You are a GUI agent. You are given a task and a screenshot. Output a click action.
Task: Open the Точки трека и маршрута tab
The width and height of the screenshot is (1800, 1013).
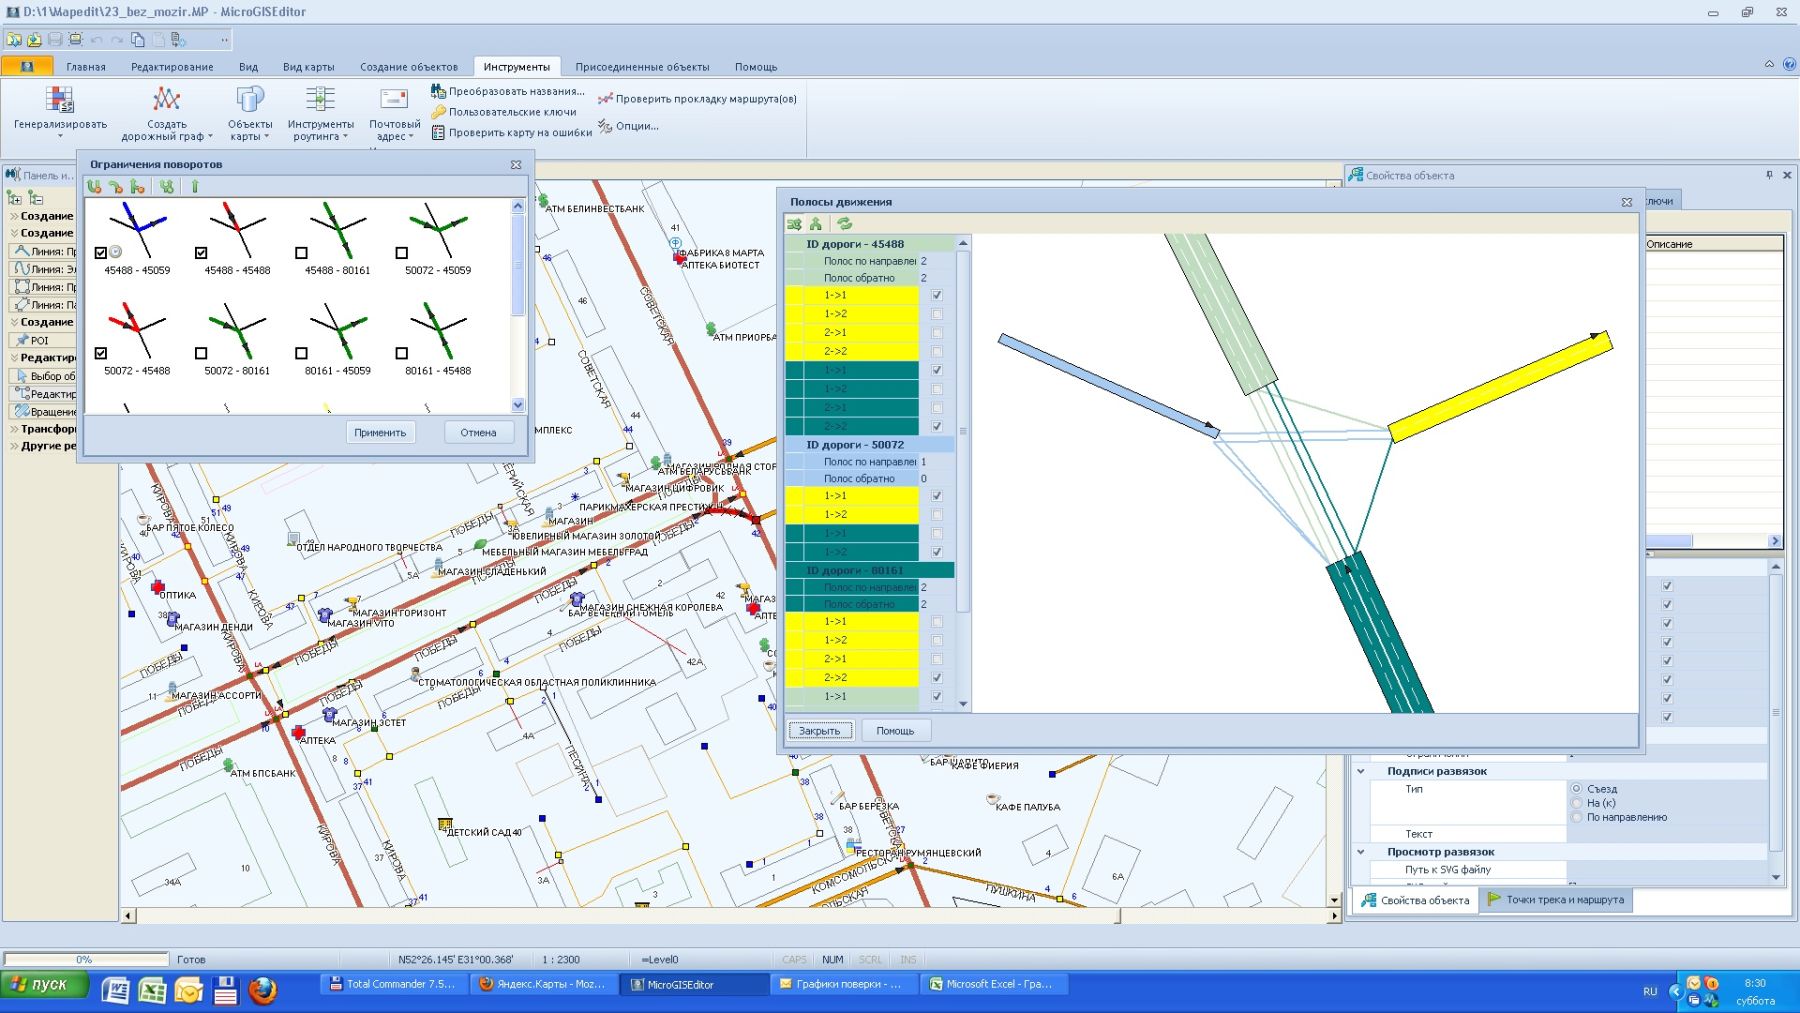(1555, 900)
